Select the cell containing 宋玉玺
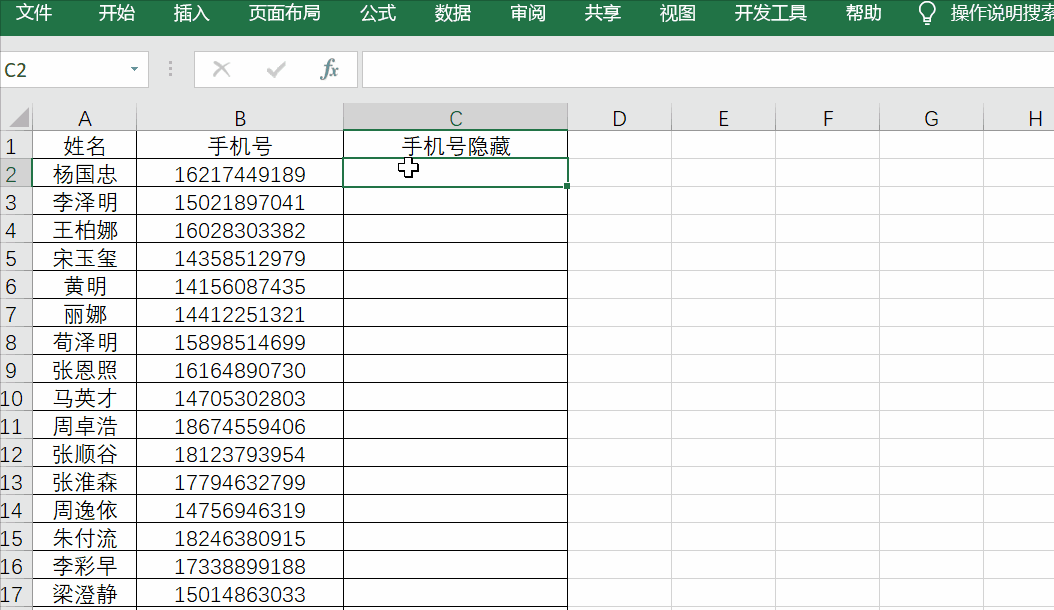This screenshot has width=1054, height=610. [x=85, y=258]
